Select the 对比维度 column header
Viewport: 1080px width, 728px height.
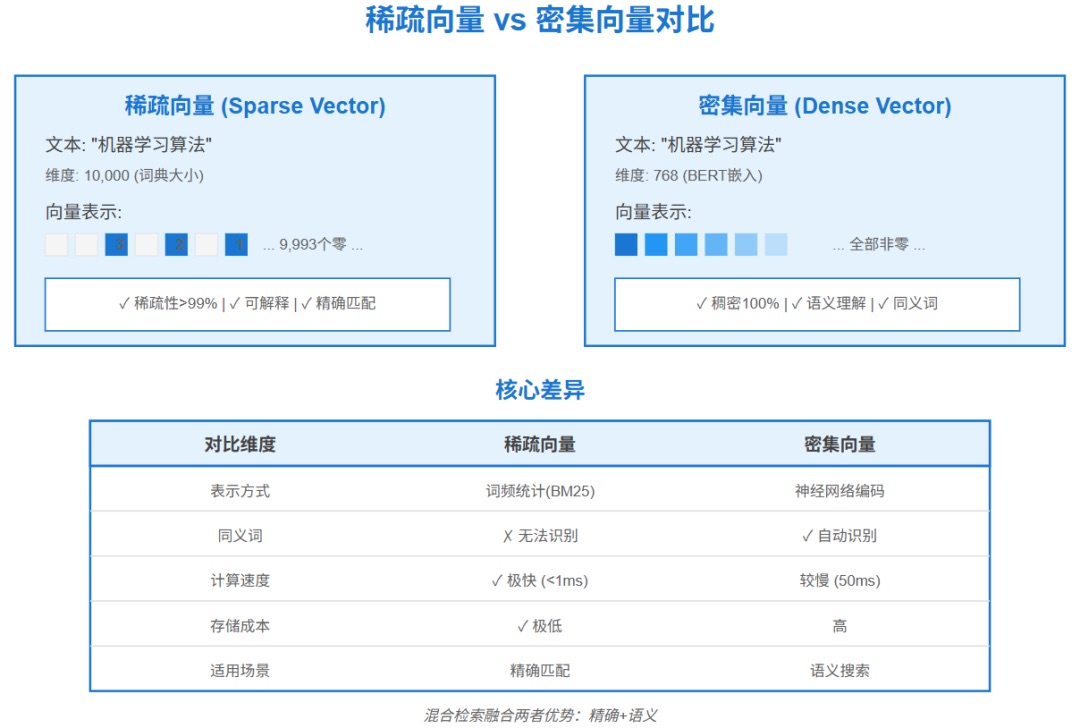point(240,445)
